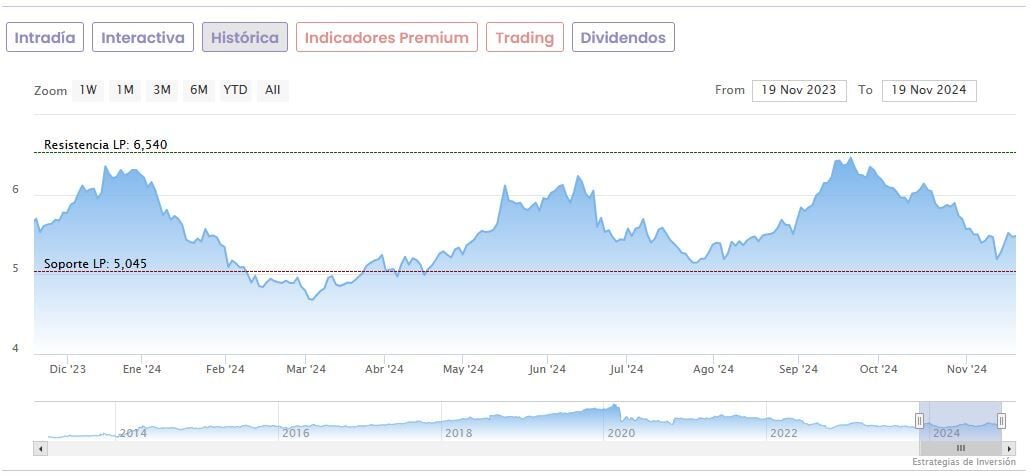Set zoom range to 1M
Screen dimensions: 1030x476
[125, 90]
